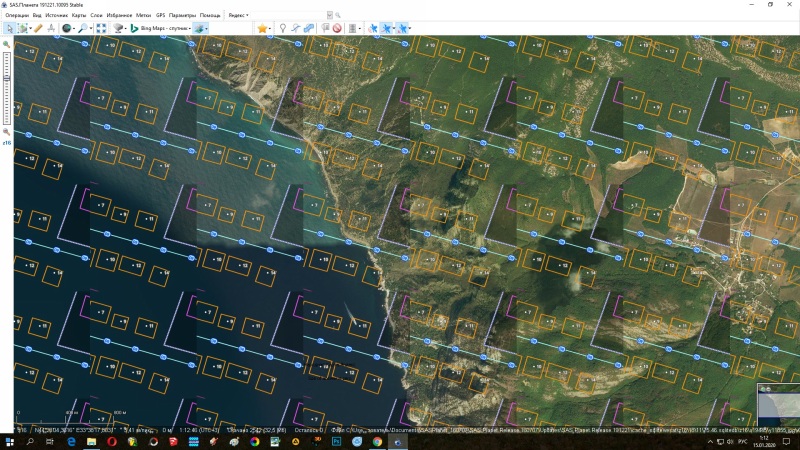Open the Параметры menu

(182, 16)
